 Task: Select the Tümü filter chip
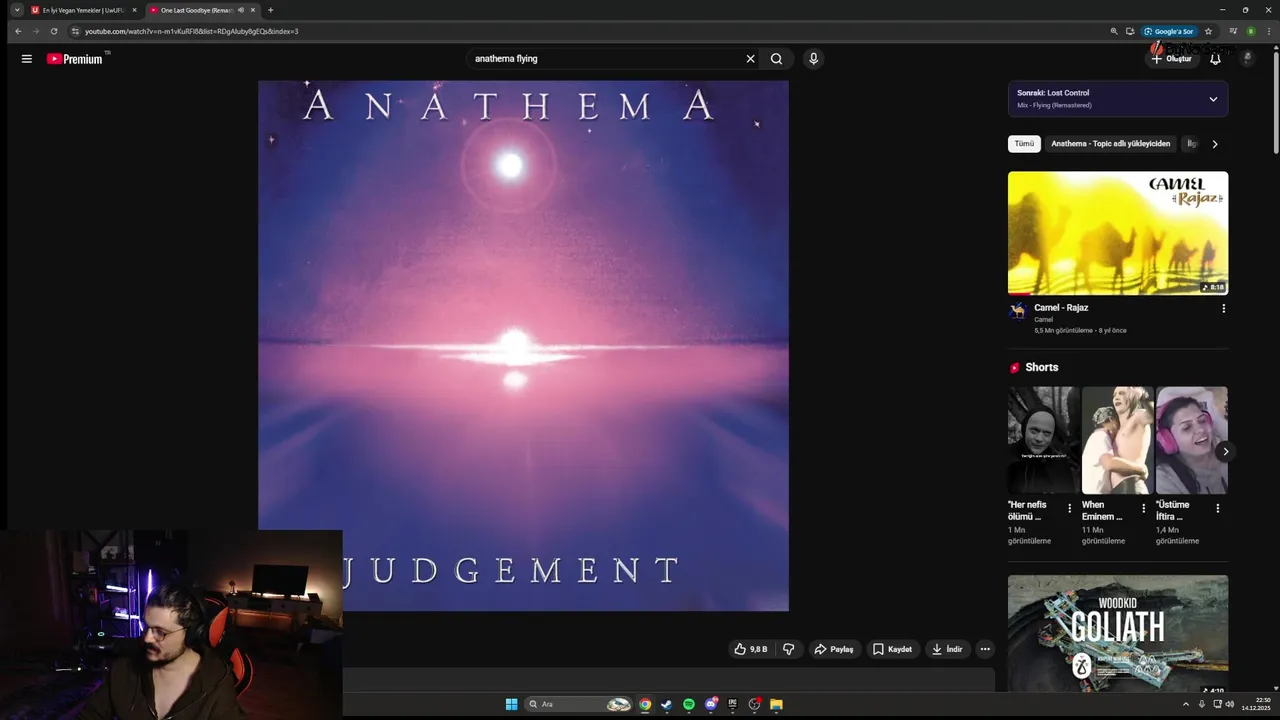click(x=1024, y=144)
